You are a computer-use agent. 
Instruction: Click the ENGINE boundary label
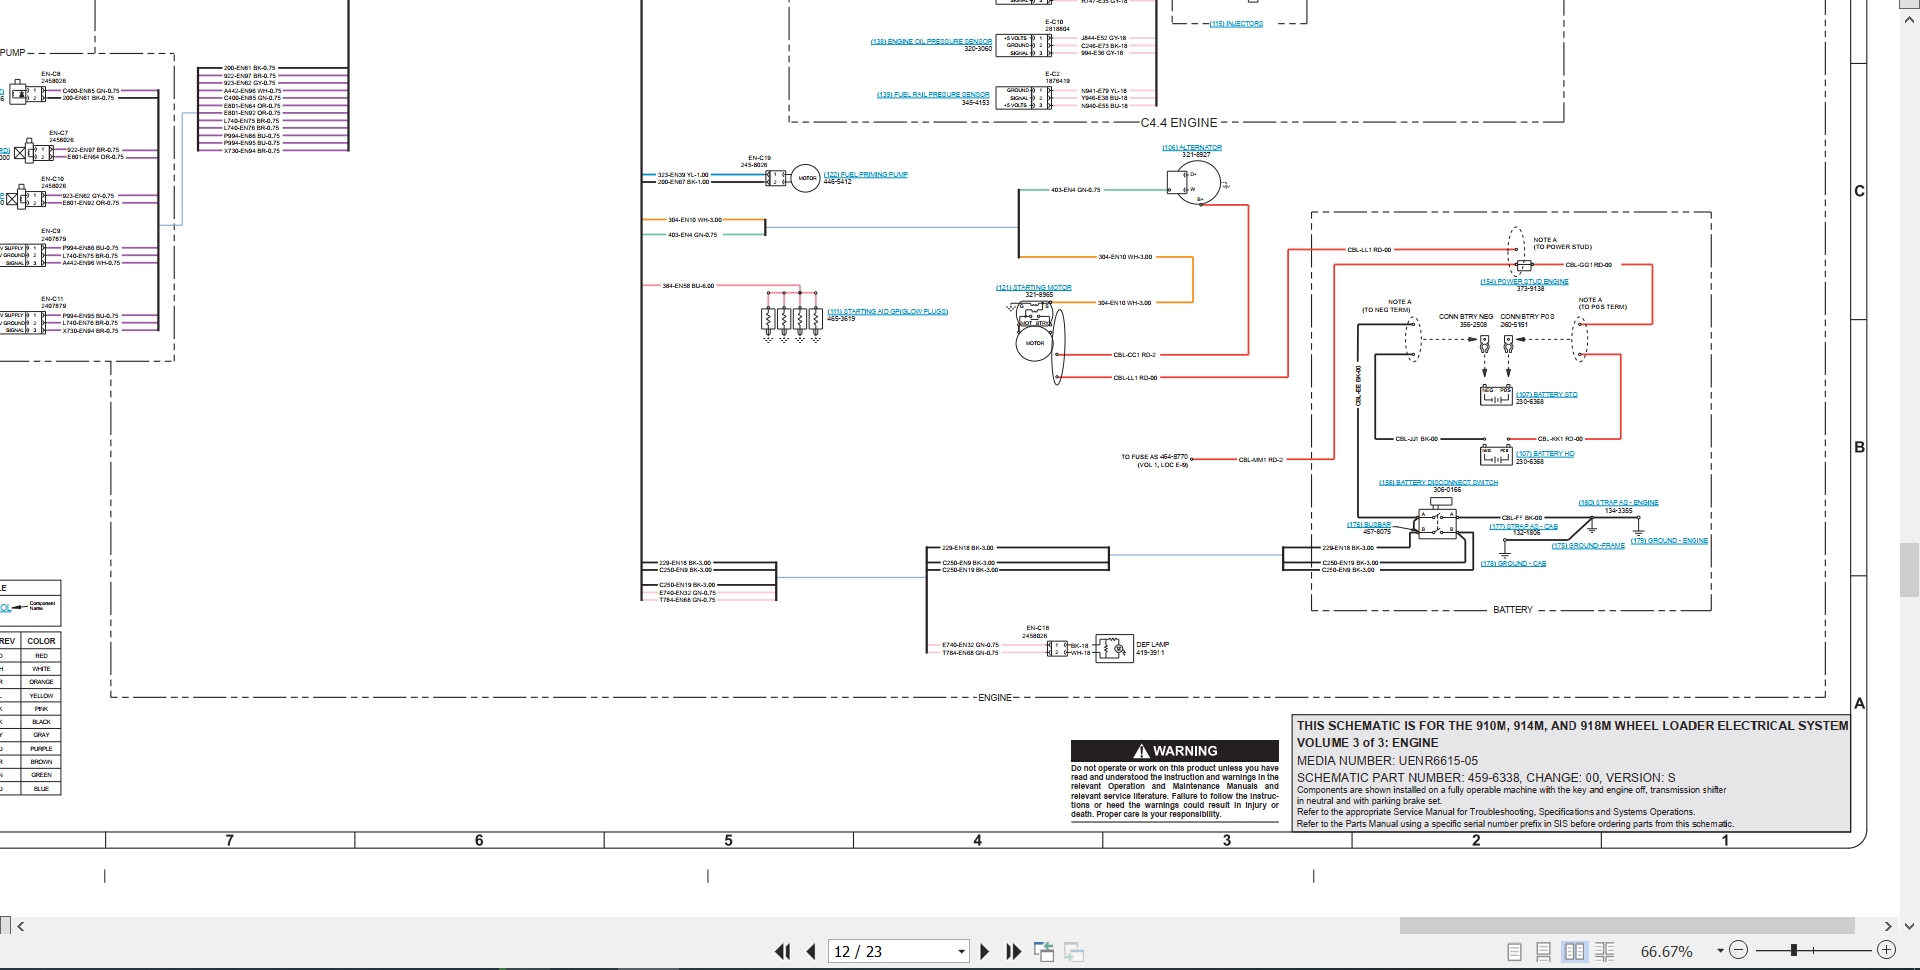(x=995, y=698)
